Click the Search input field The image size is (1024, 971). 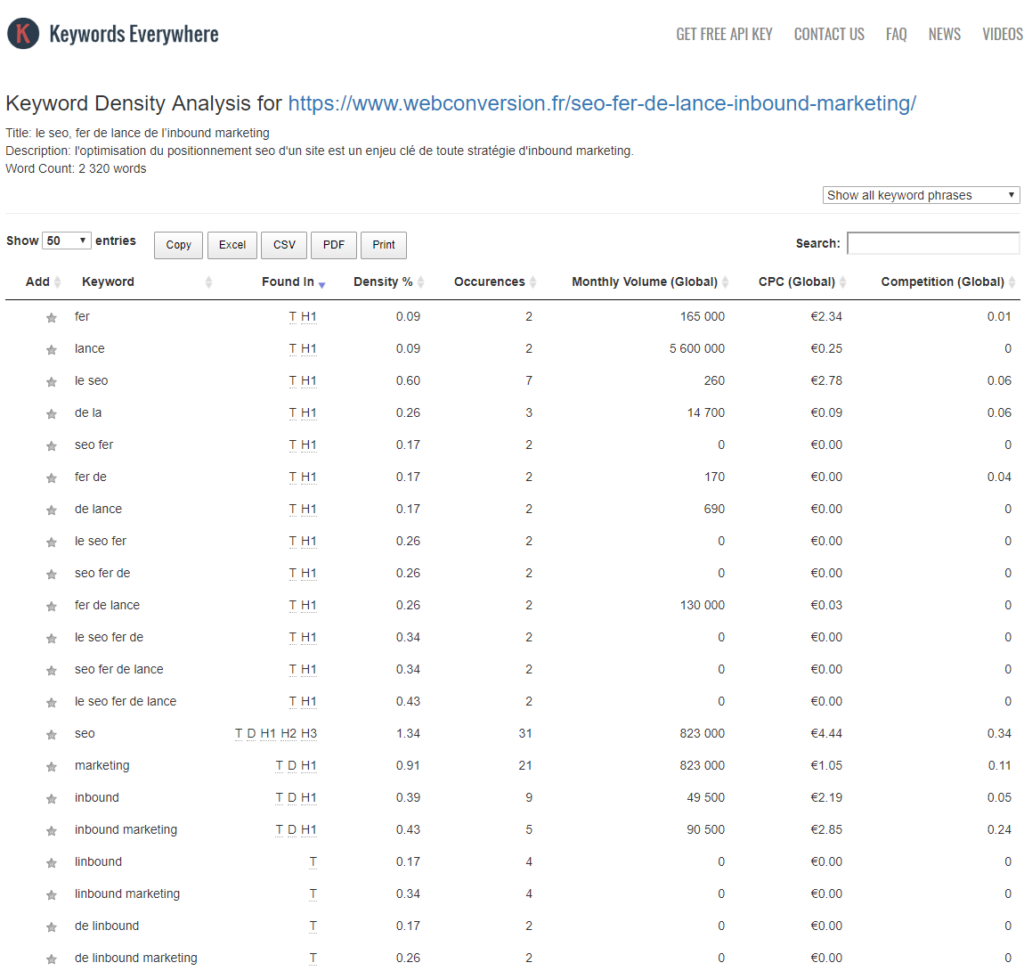933,243
